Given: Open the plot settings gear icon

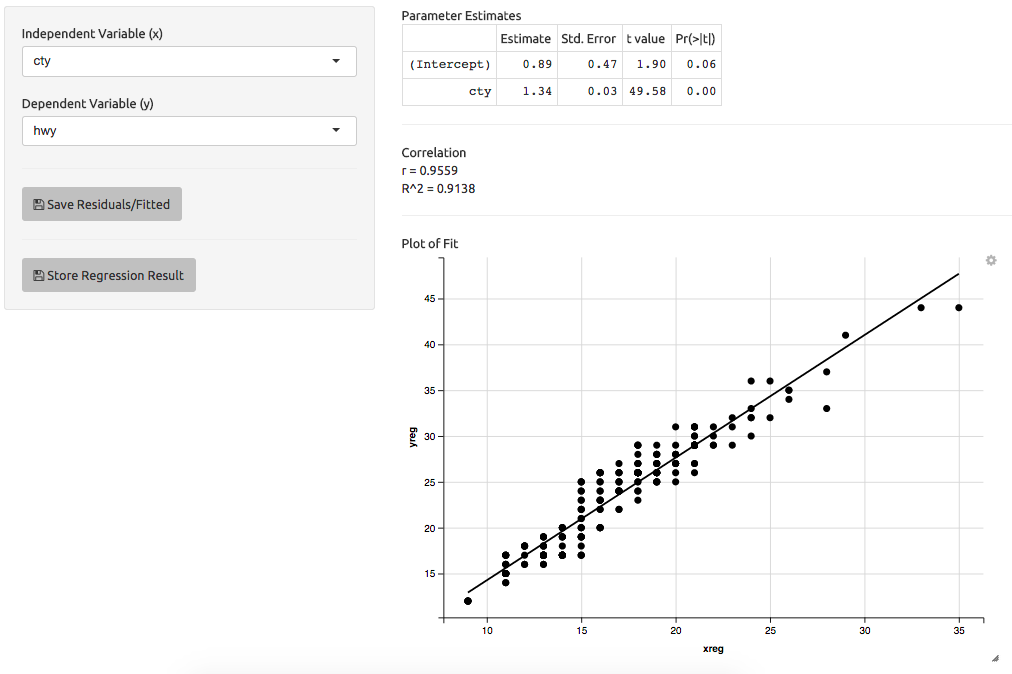Looking at the screenshot, I should tap(991, 260).
